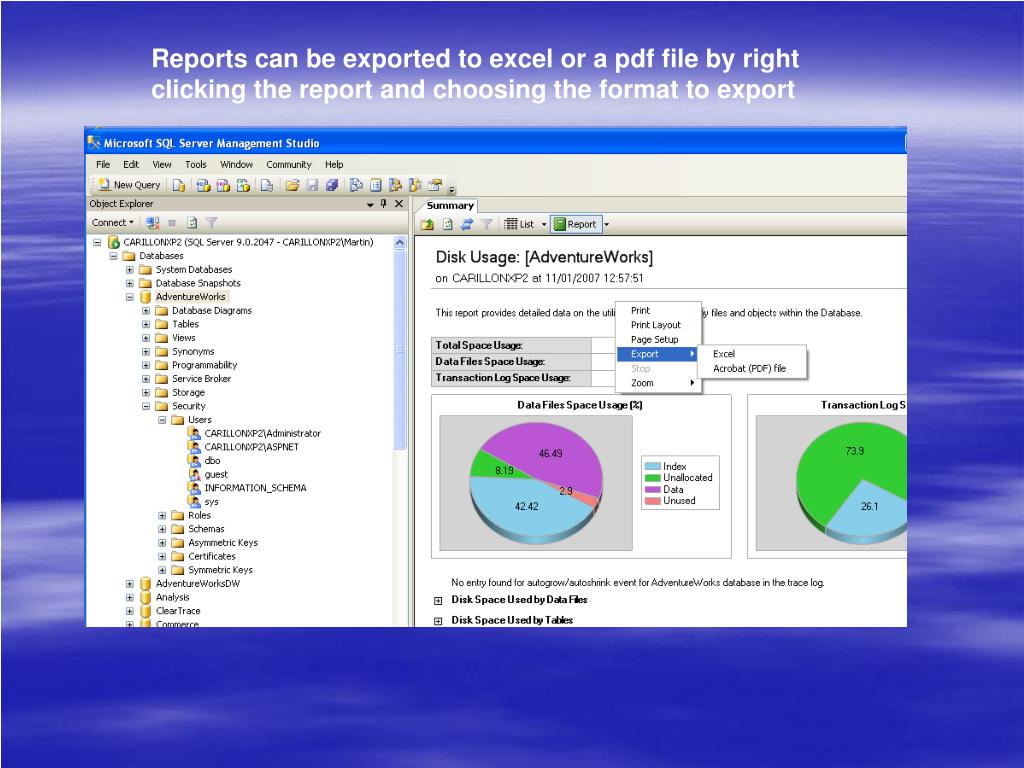Click the Unallocated legend color swatch
Screen dimensions: 1024x768
(652, 478)
